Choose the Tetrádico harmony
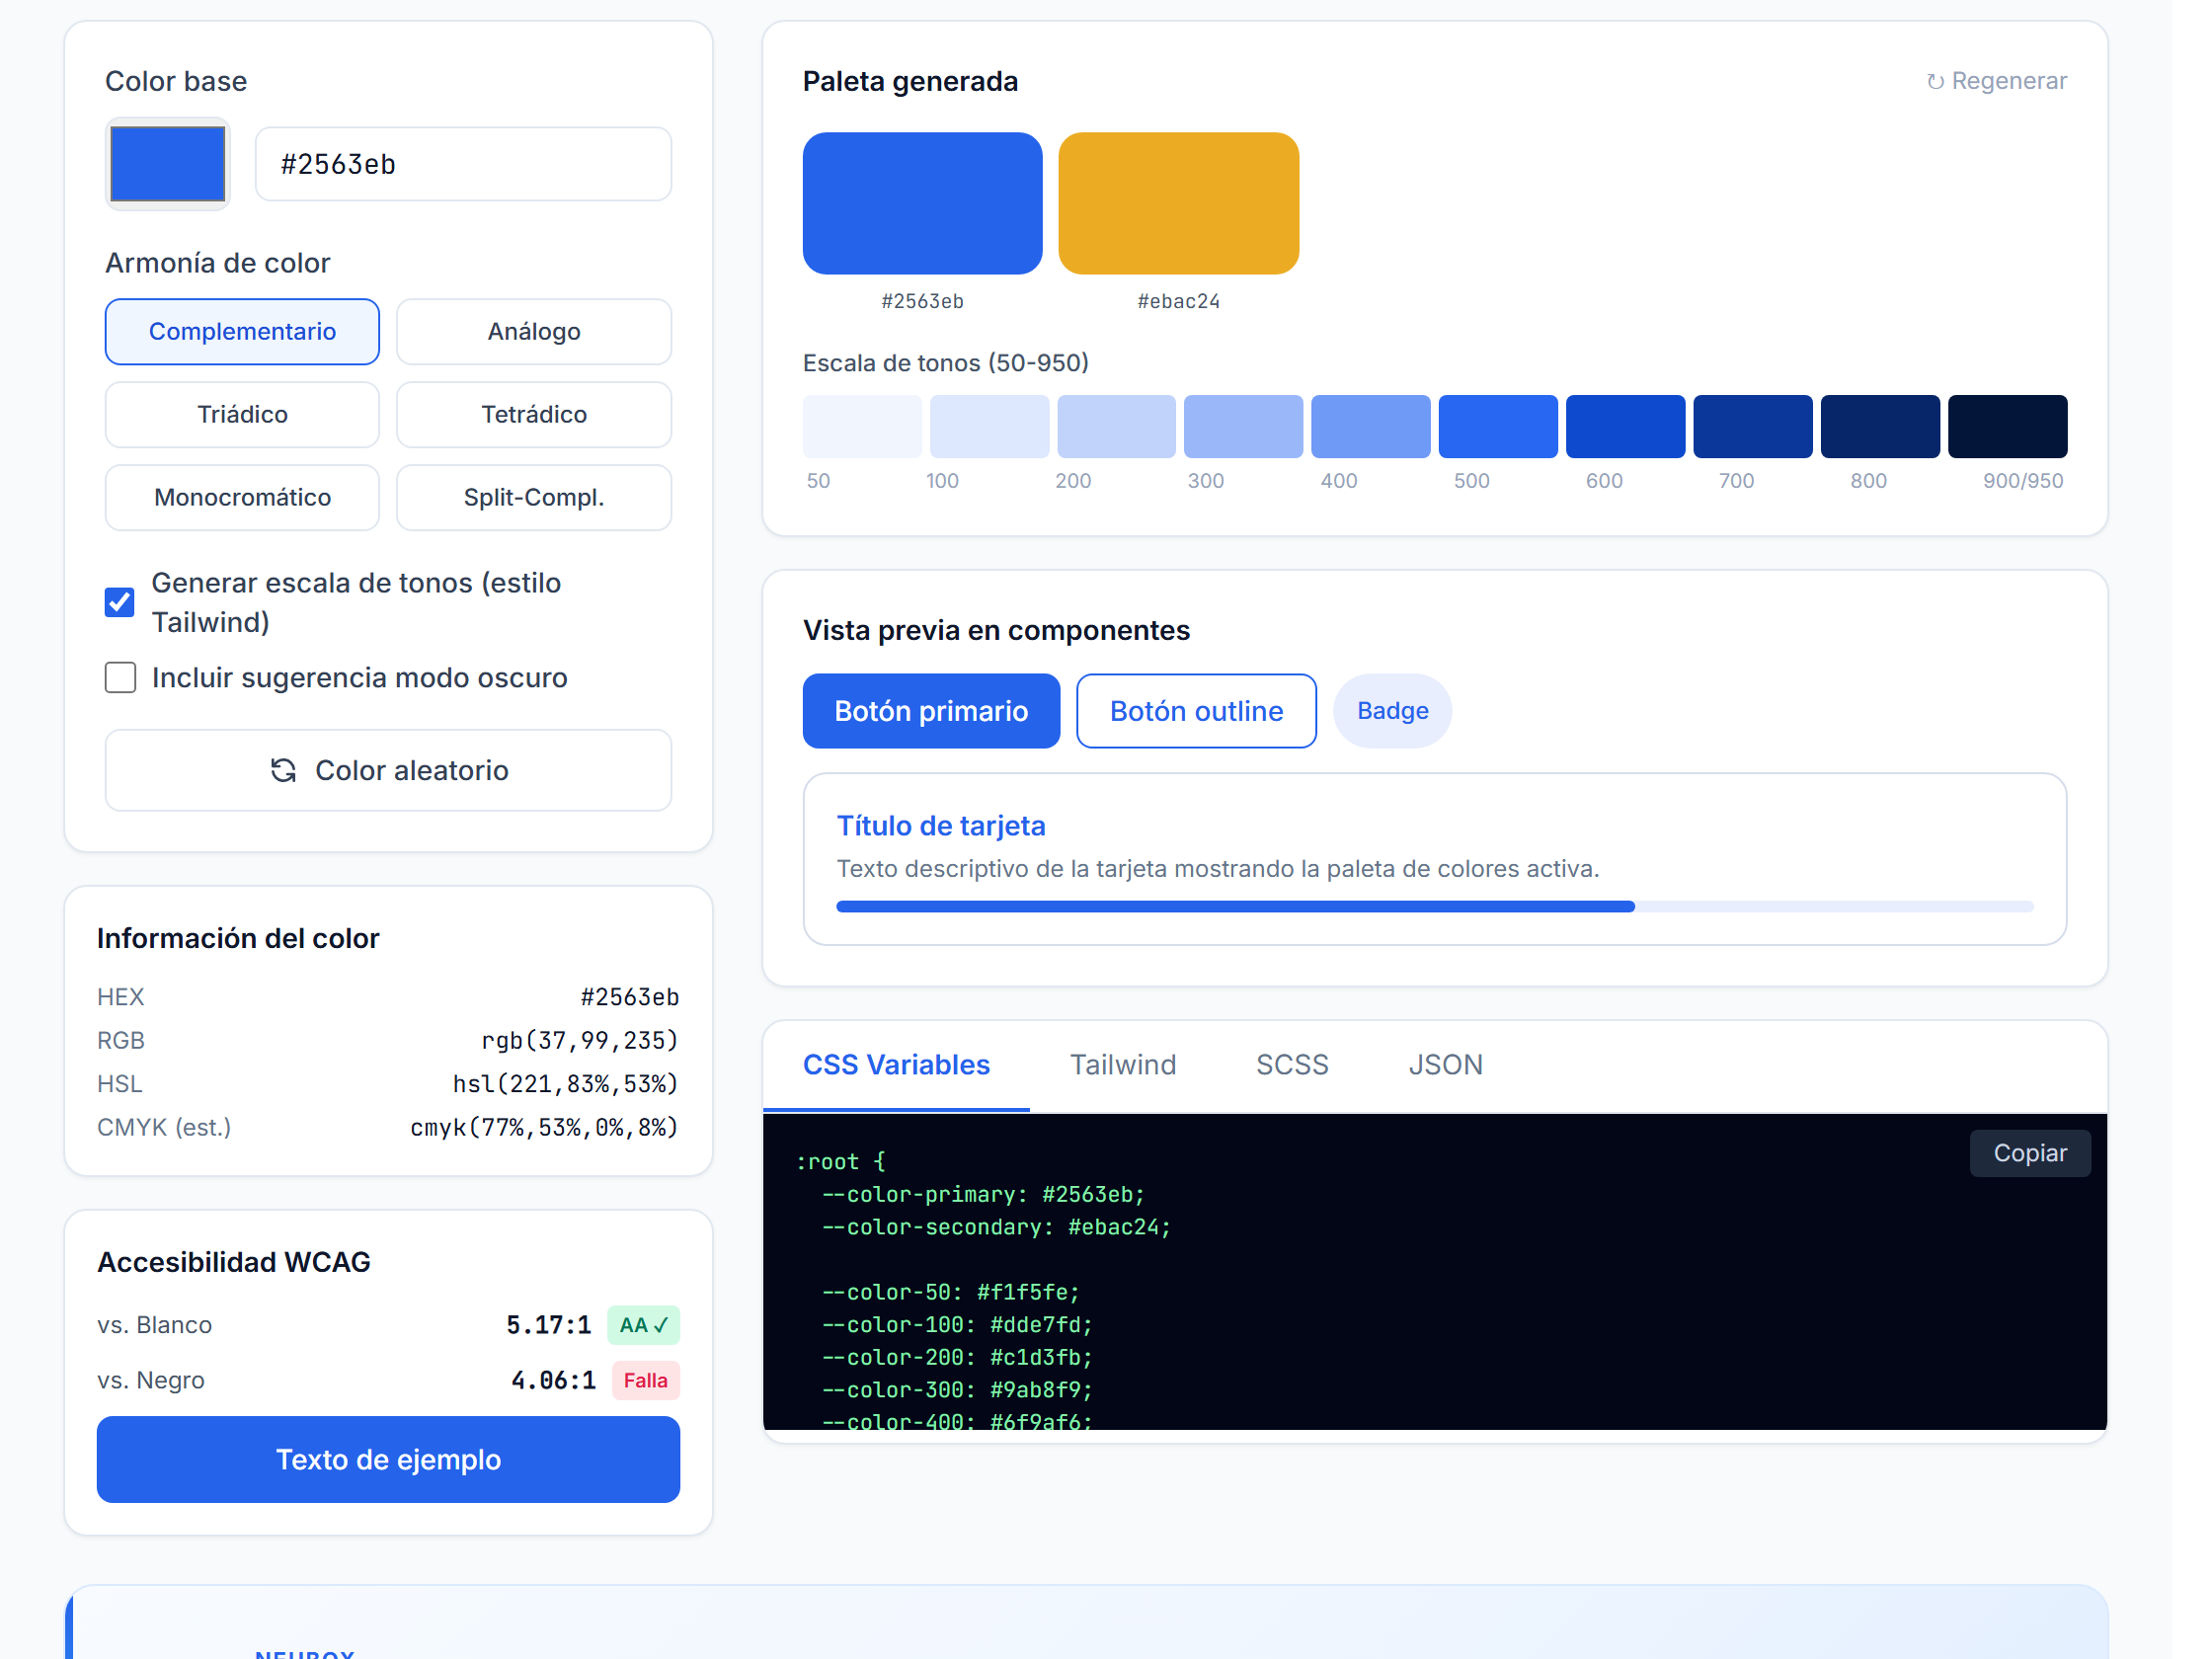The height and width of the screenshot is (1659, 2212). tap(534, 414)
